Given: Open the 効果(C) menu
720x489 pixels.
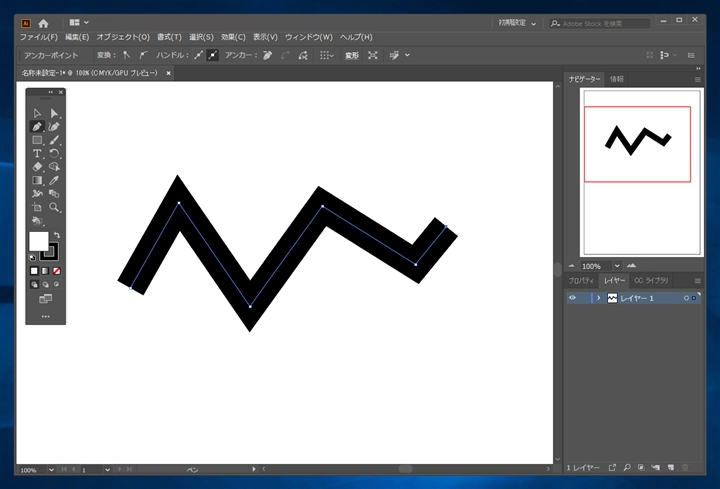Looking at the screenshot, I should pos(233,37).
